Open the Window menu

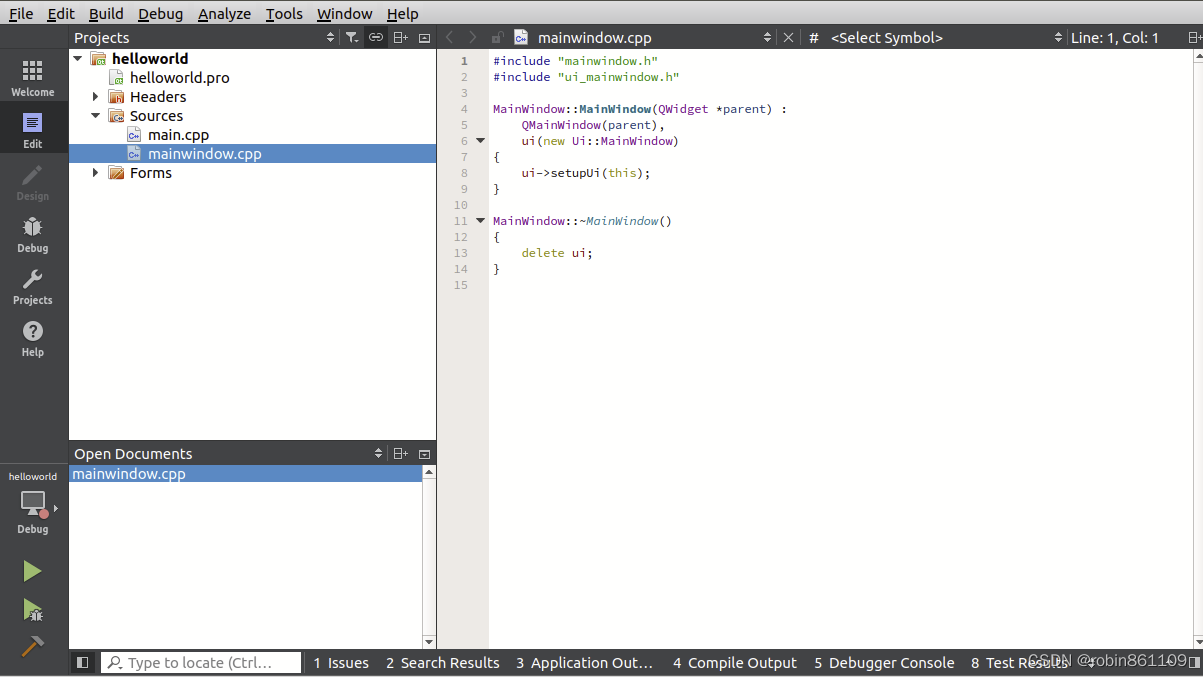click(x=345, y=13)
